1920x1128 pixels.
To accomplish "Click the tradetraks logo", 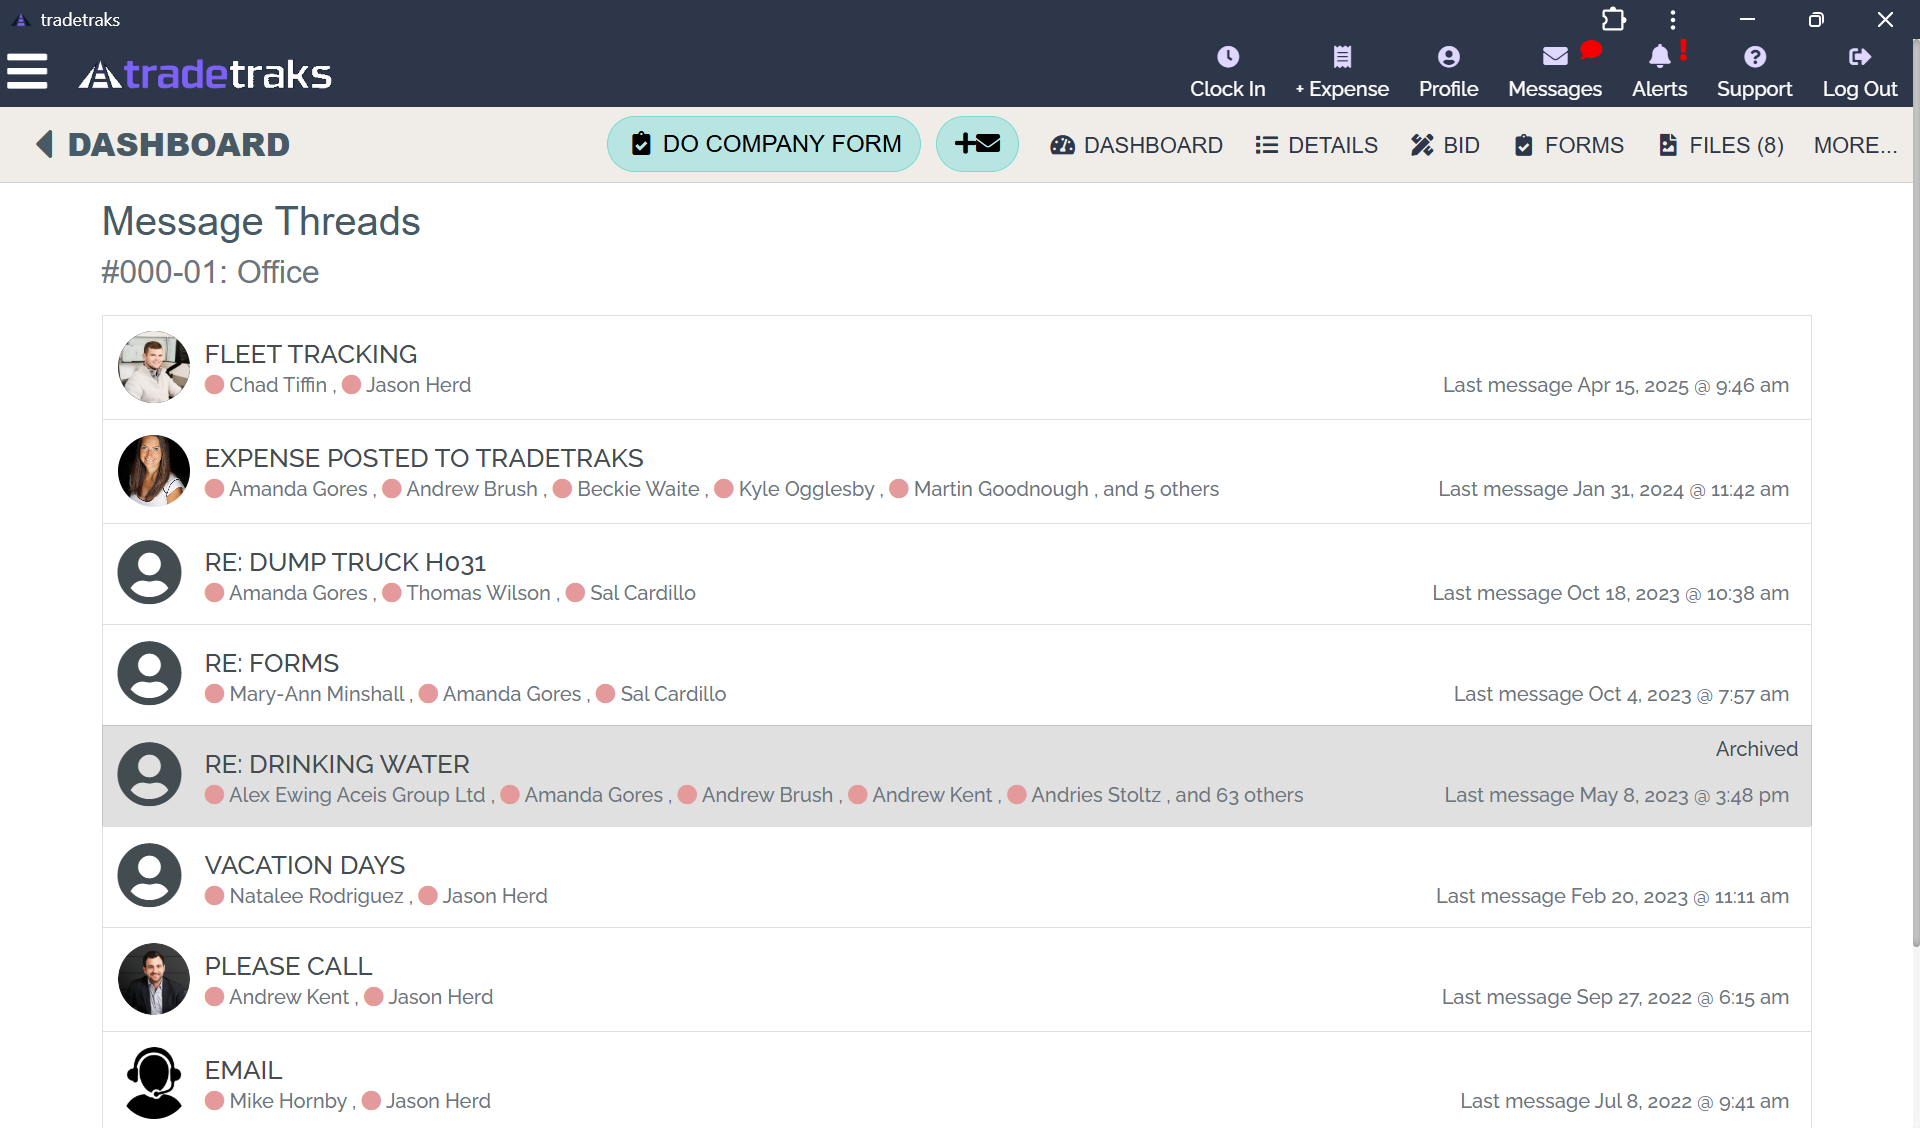I will click(205, 74).
